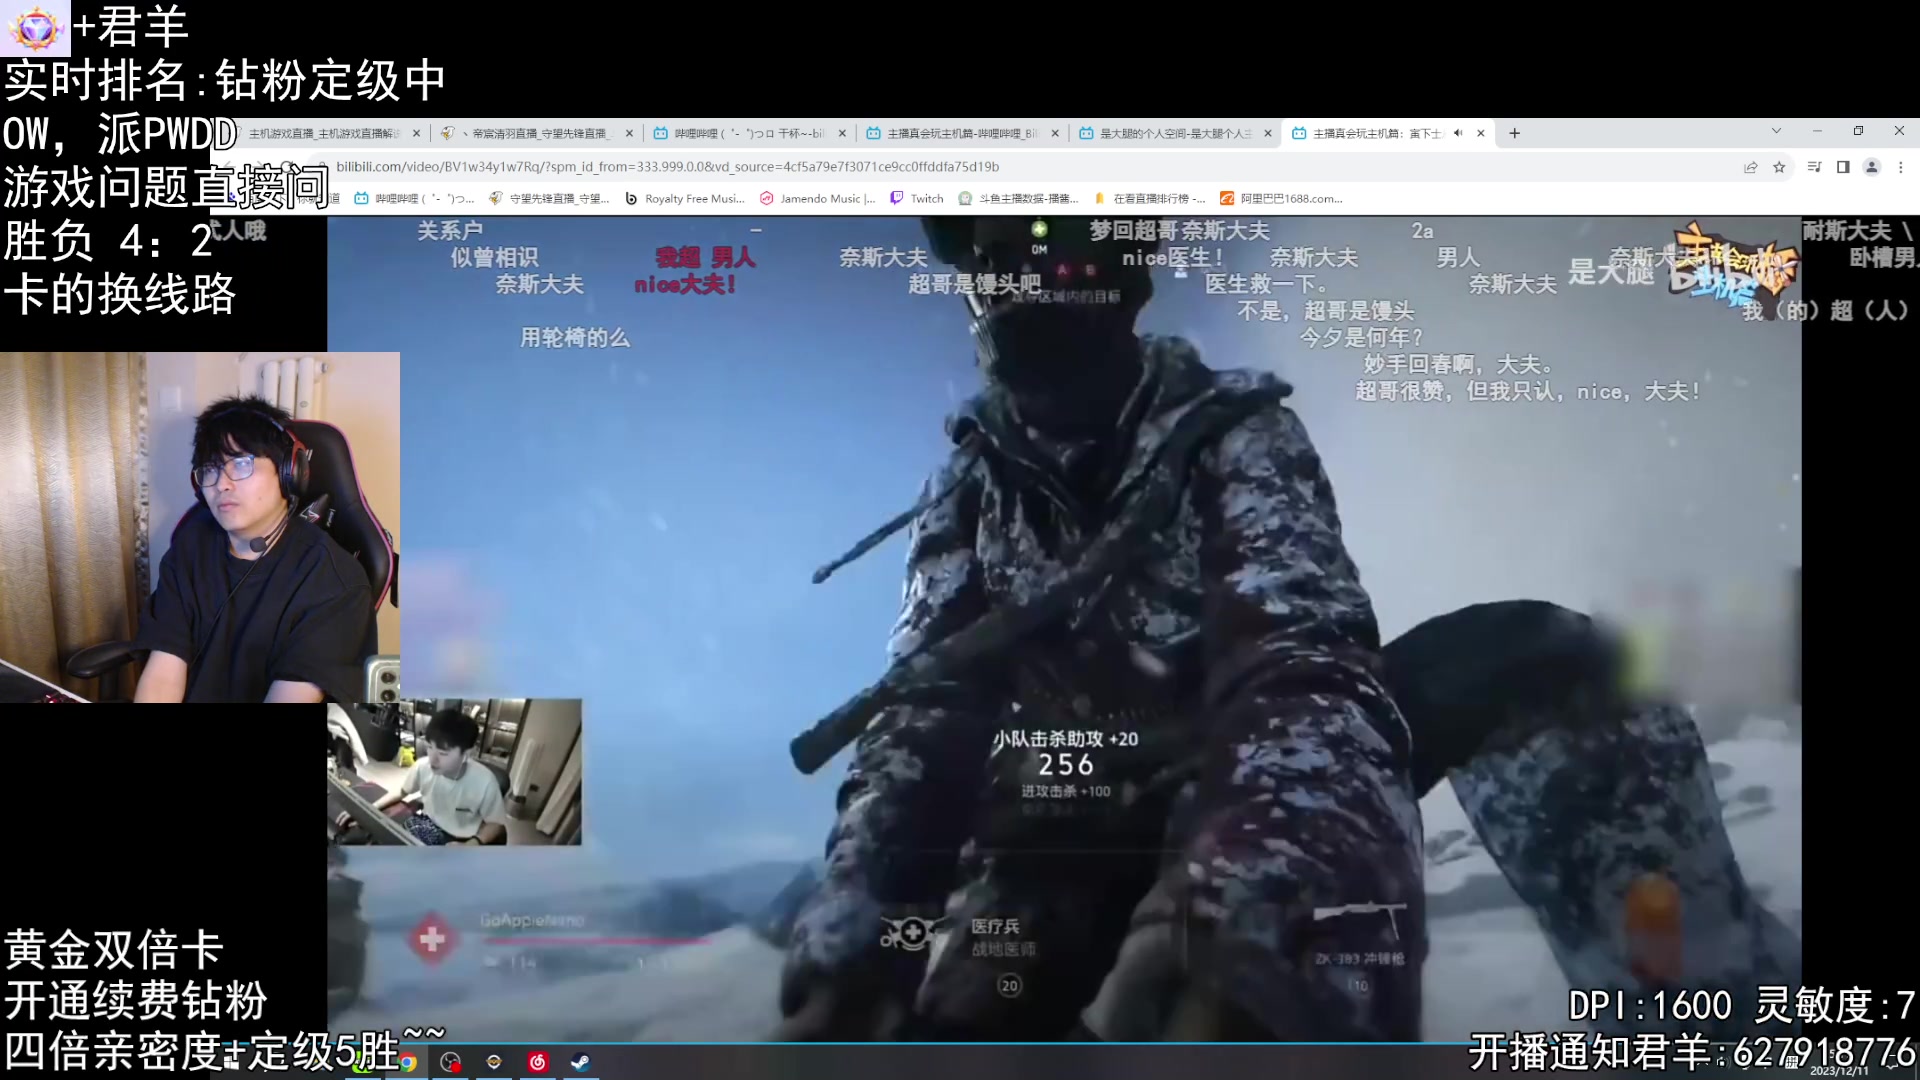Close the active audio-playing tab

[x=1481, y=133]
